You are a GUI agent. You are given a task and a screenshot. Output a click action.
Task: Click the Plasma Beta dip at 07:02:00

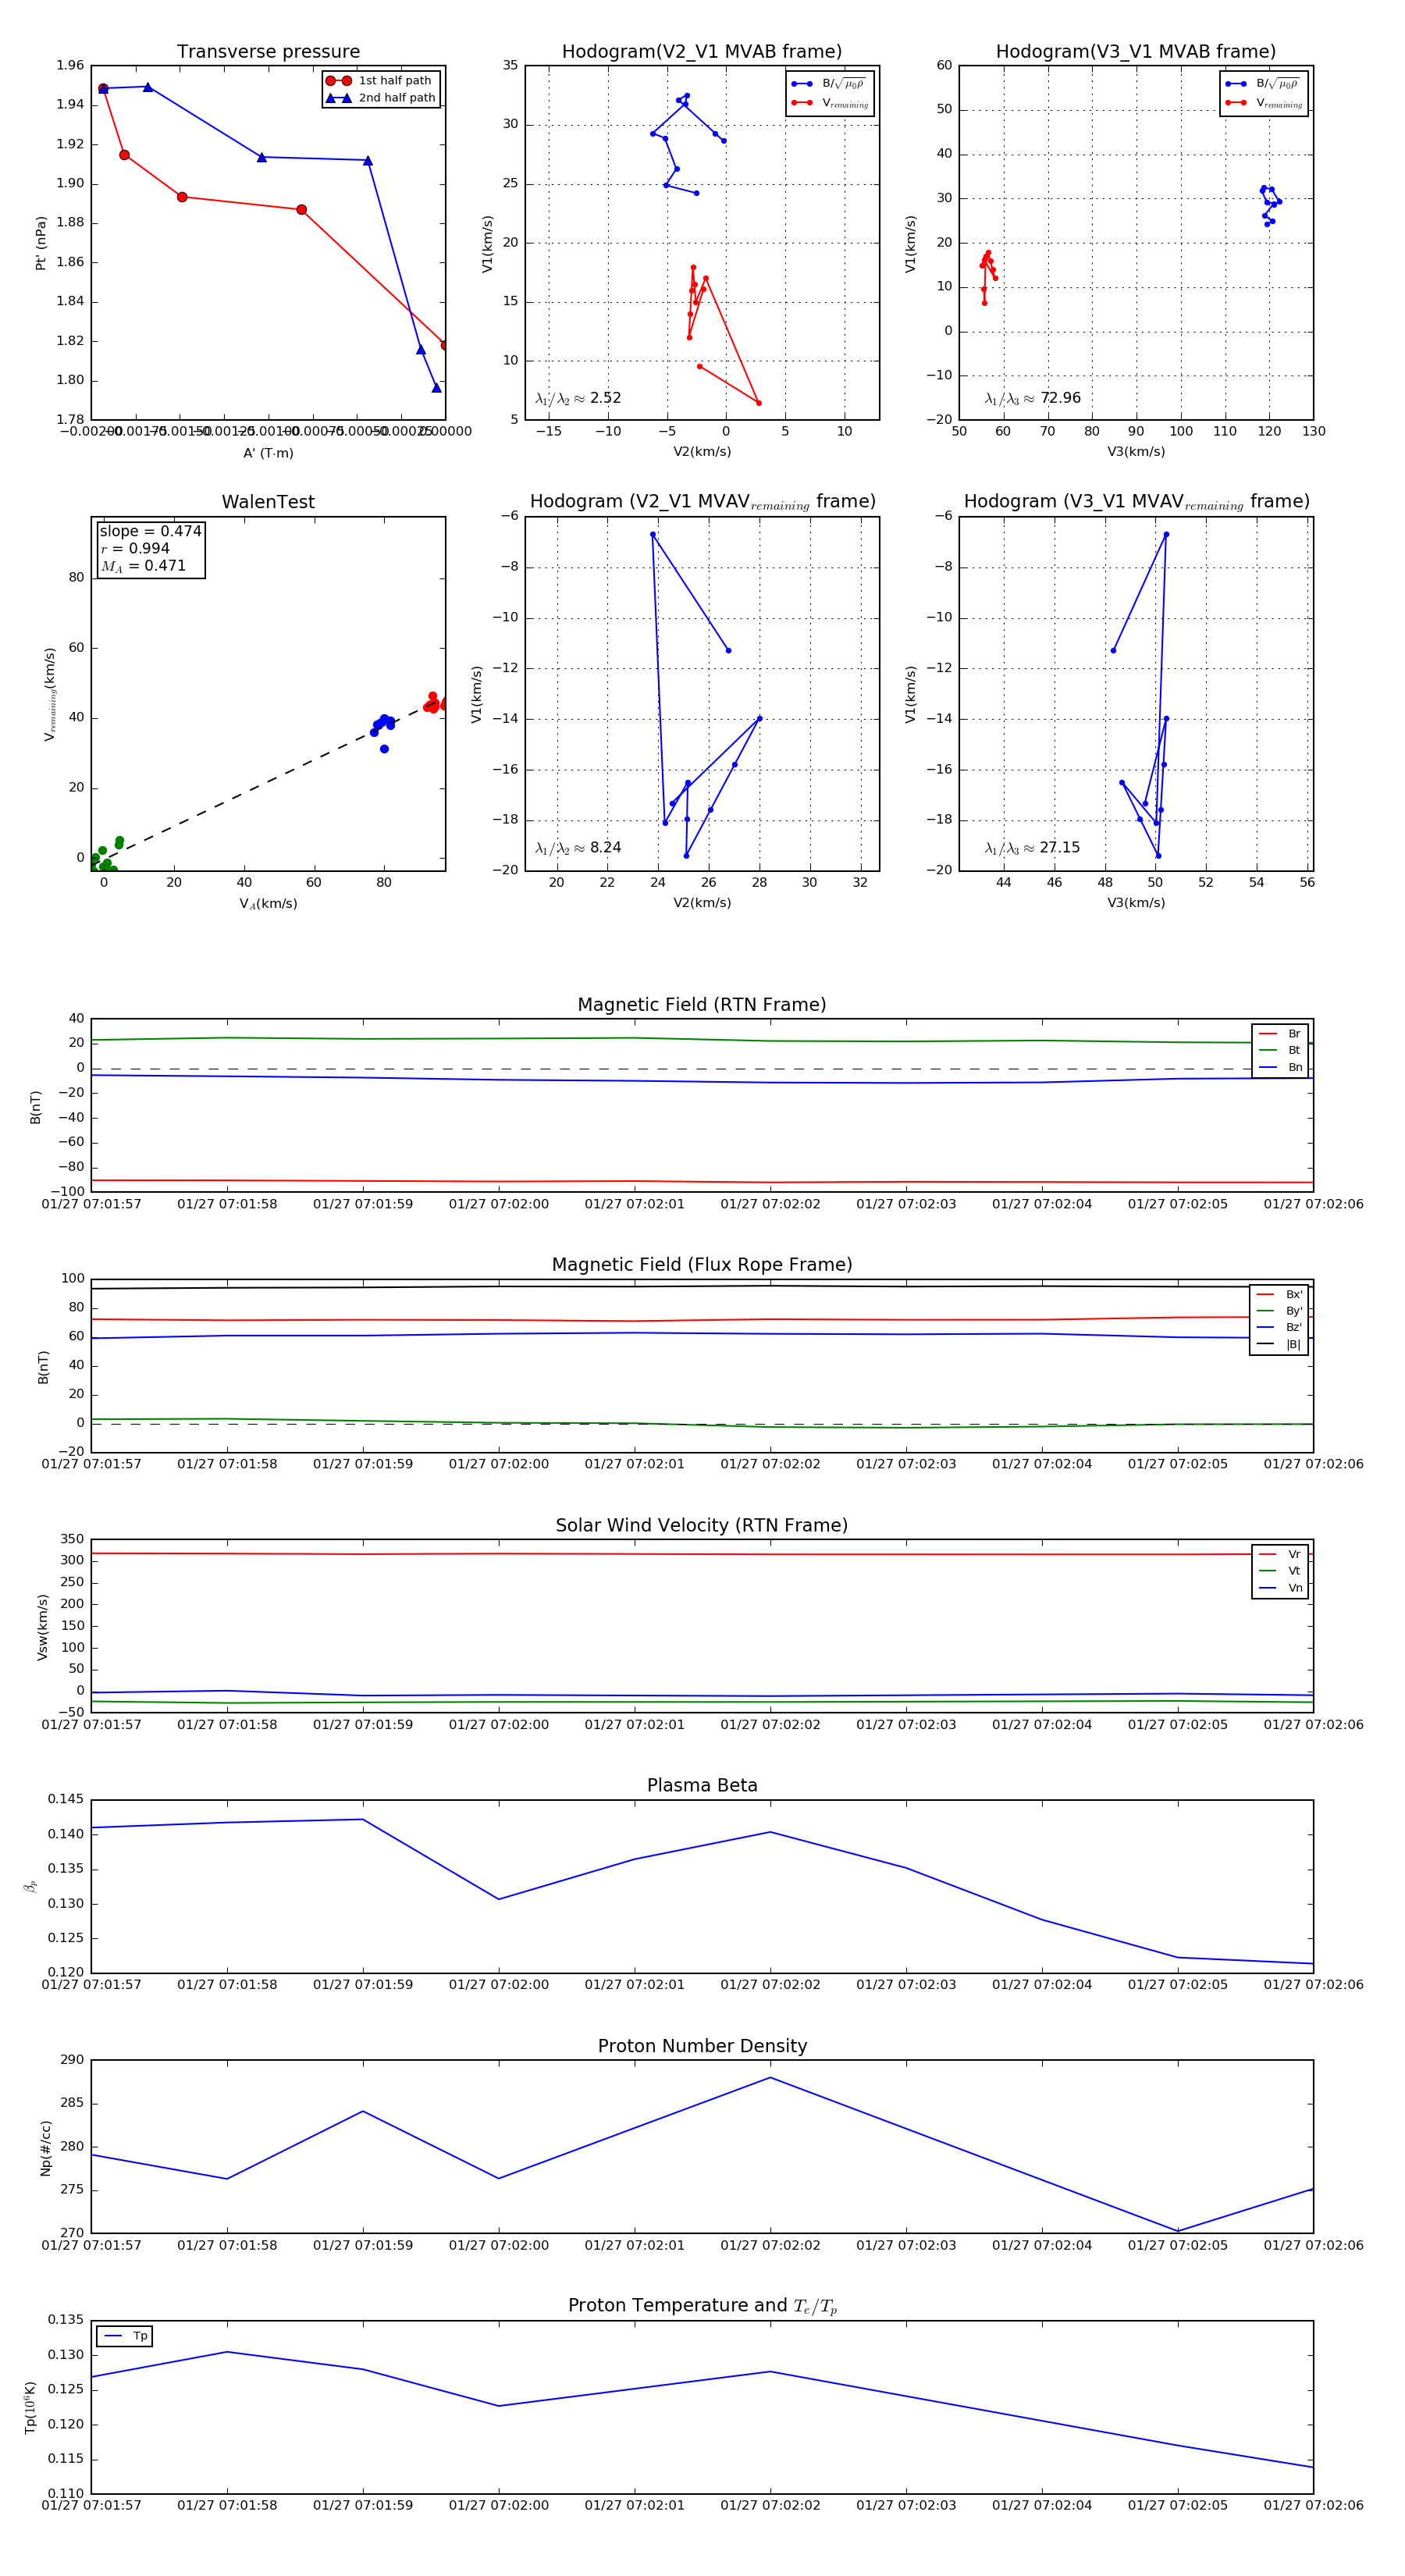tap(499, 1899)
